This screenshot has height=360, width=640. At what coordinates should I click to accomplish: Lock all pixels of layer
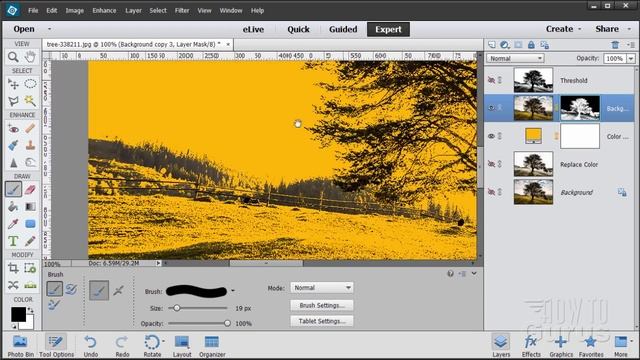point(531,45)
